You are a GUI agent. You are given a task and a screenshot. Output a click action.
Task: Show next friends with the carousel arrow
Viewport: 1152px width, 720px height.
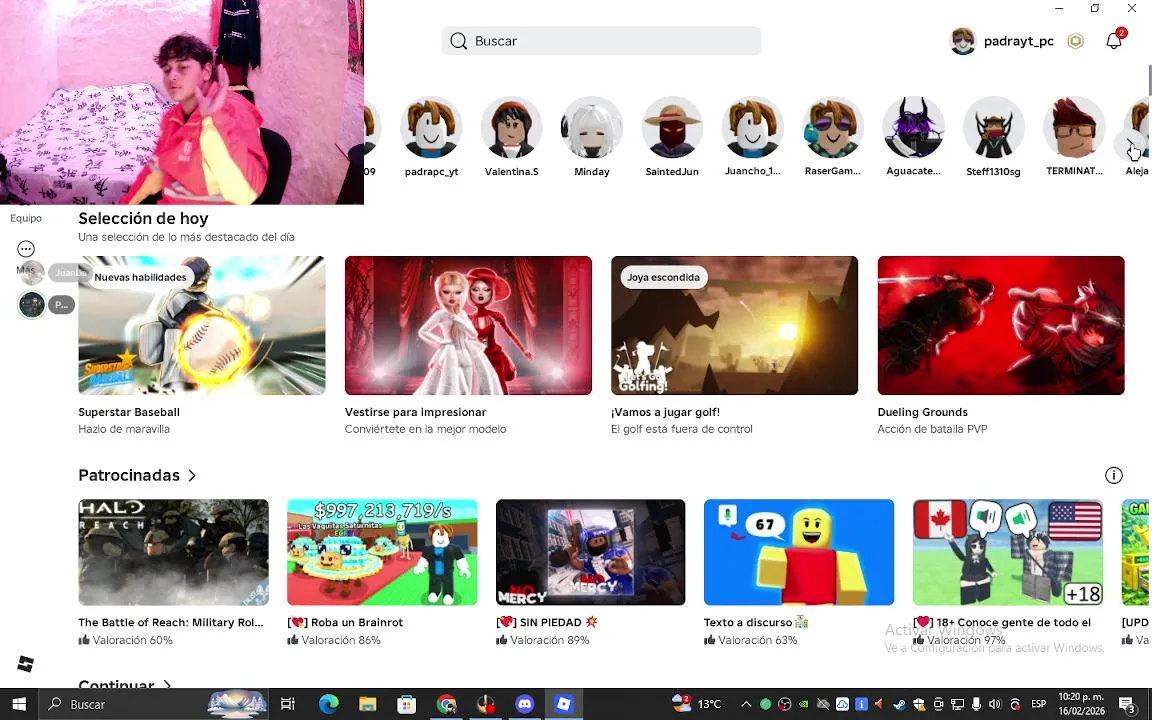coord(1130,144)
